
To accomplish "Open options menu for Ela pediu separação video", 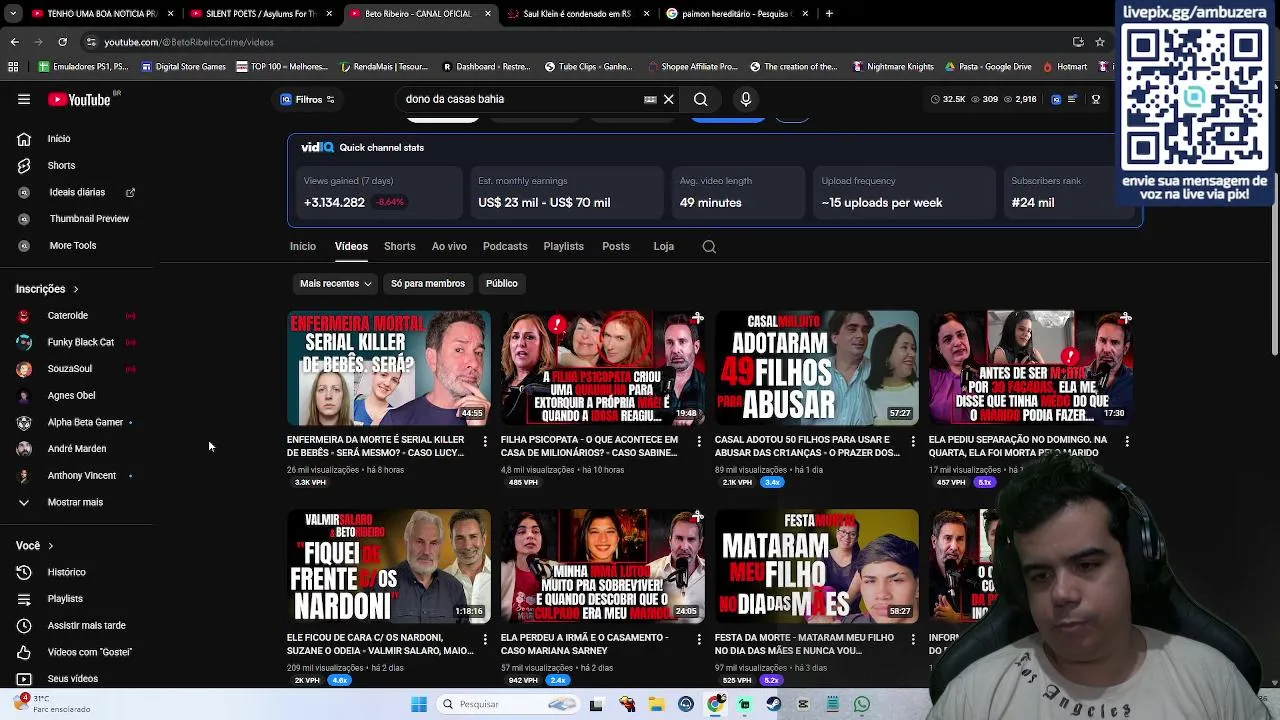I will (1127, 441).
